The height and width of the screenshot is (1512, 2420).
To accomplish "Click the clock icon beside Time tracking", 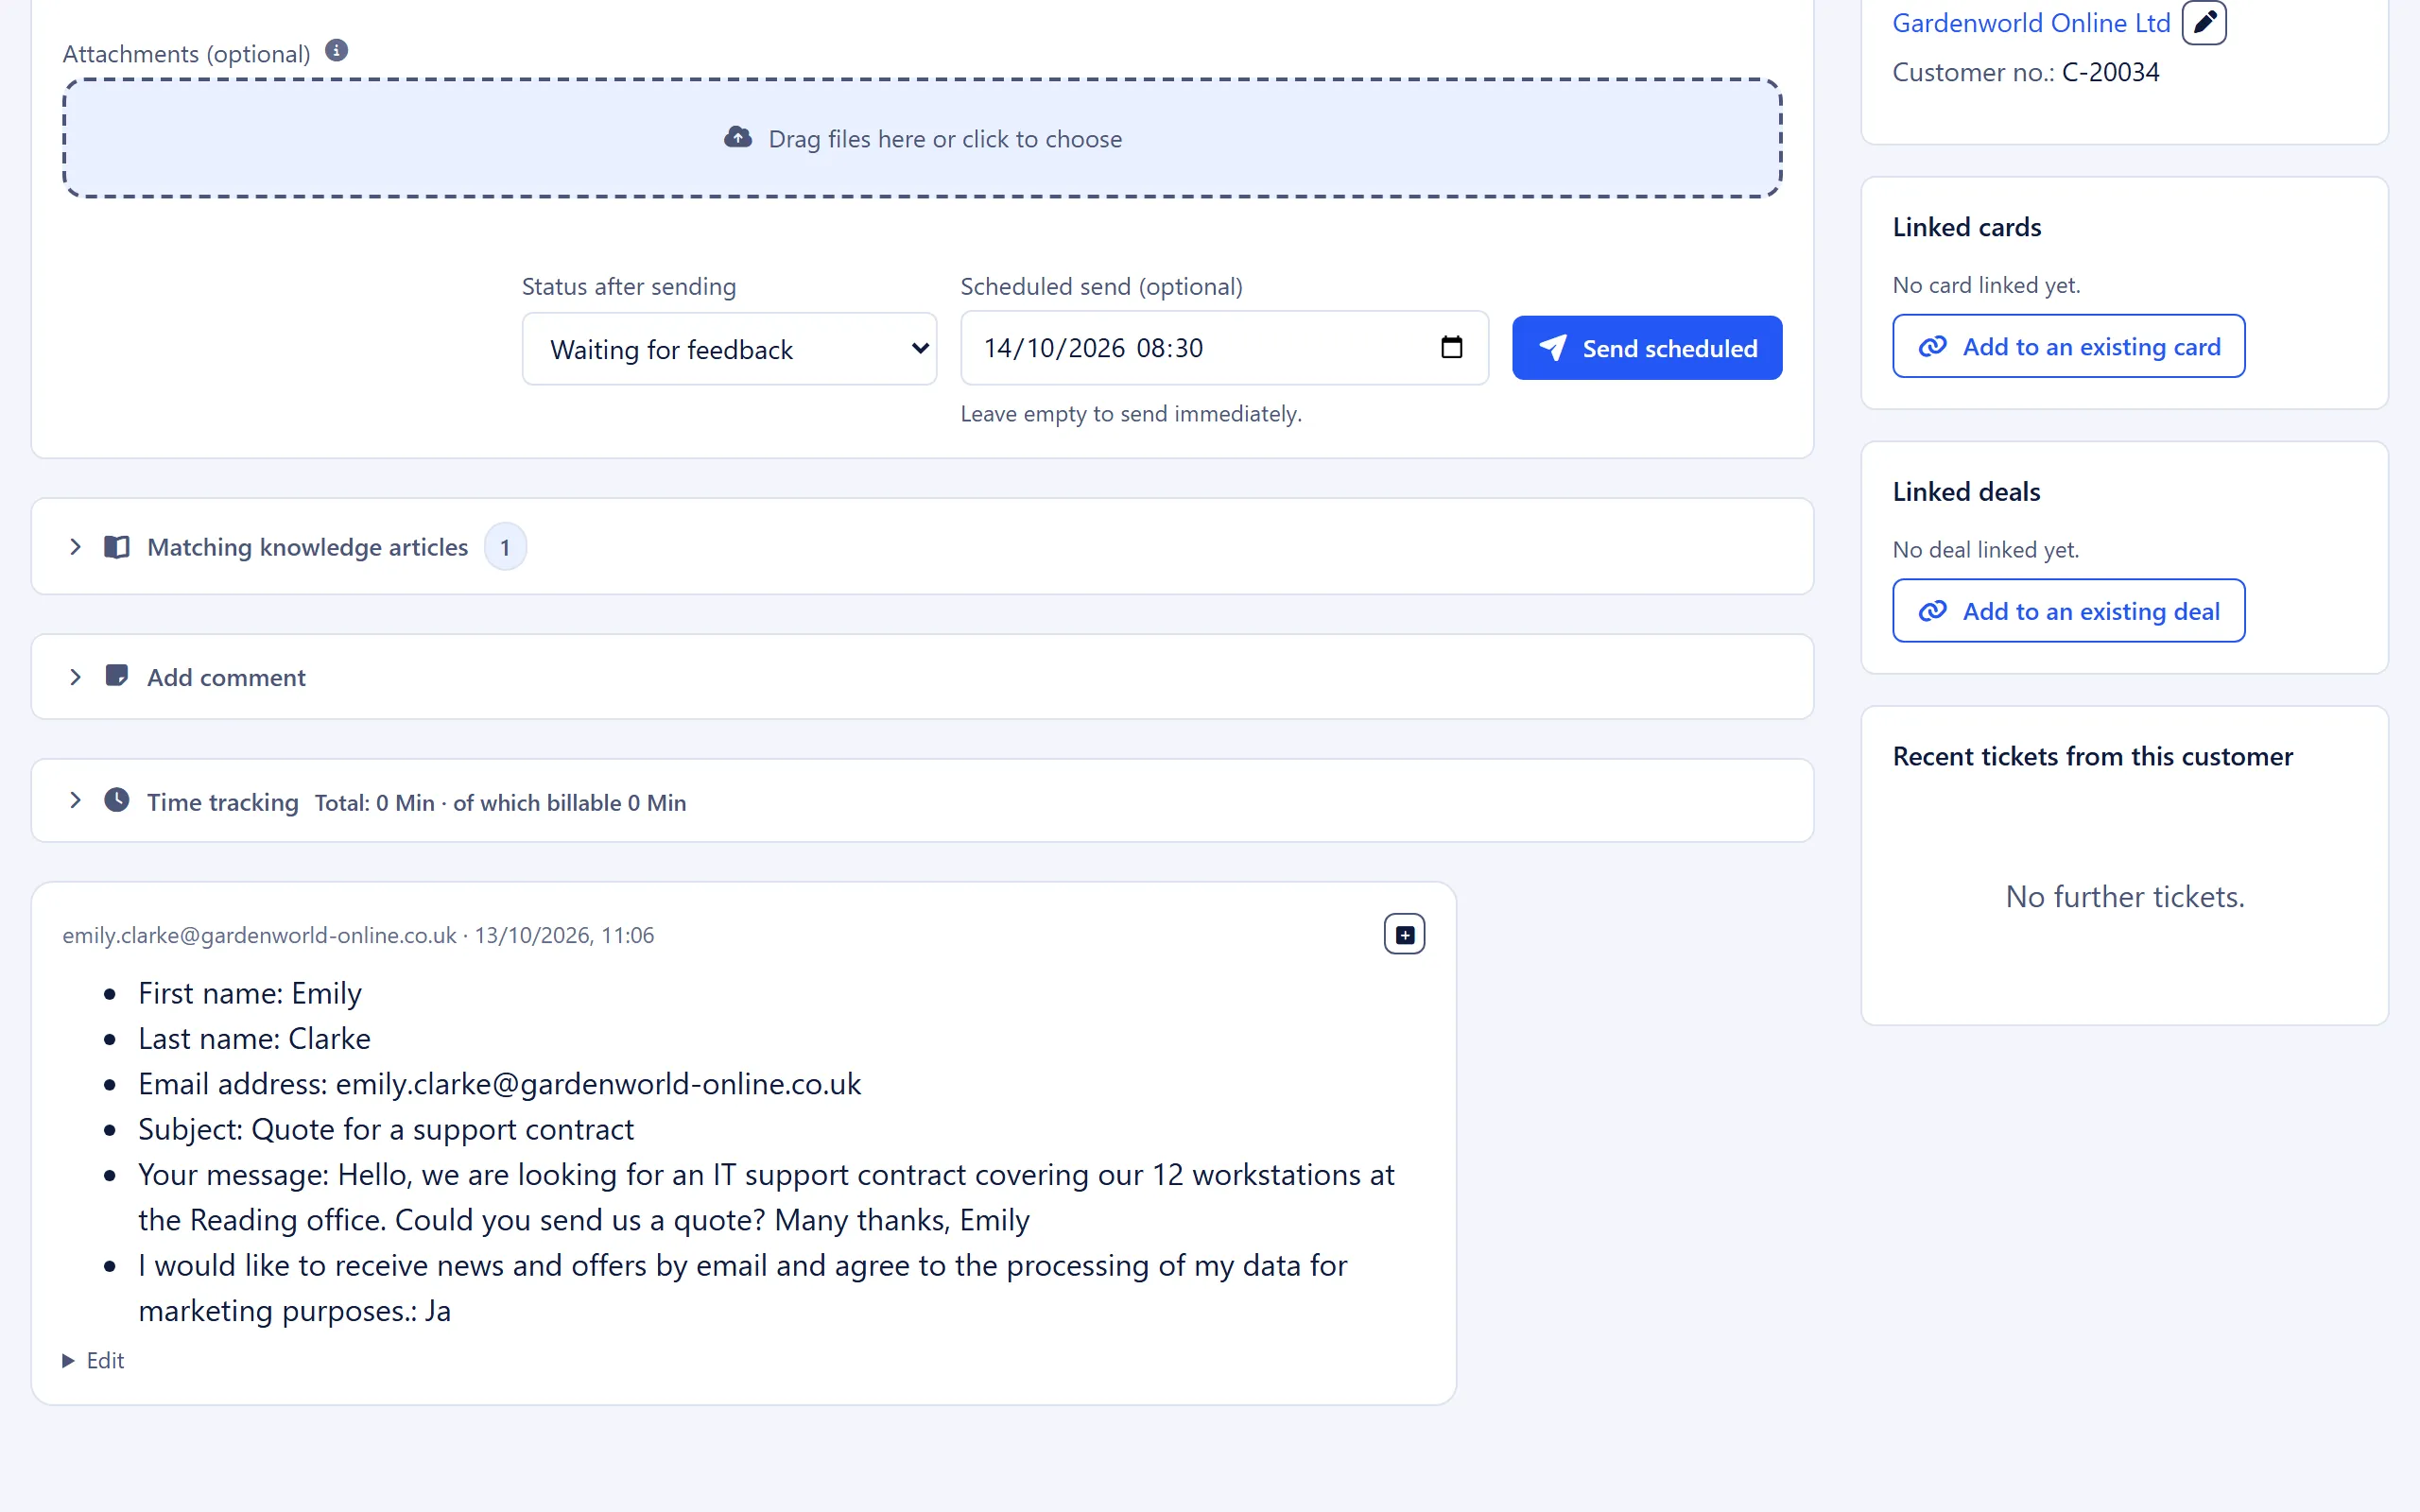I will 117,801.
